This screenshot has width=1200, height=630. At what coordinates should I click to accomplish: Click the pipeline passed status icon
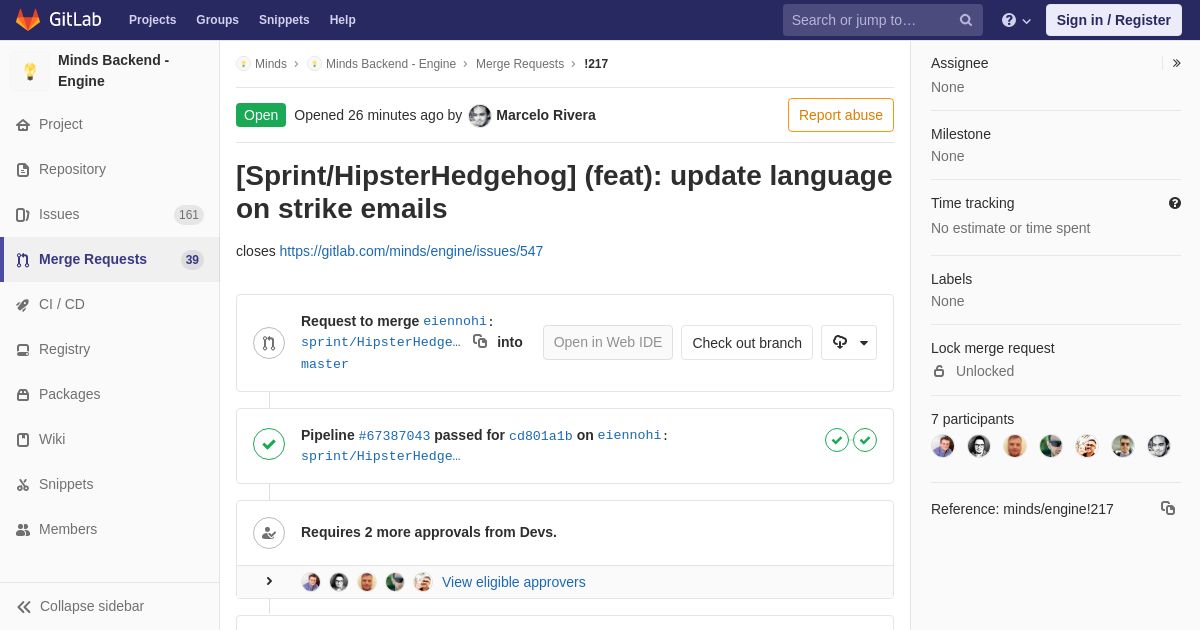[269, 444]
